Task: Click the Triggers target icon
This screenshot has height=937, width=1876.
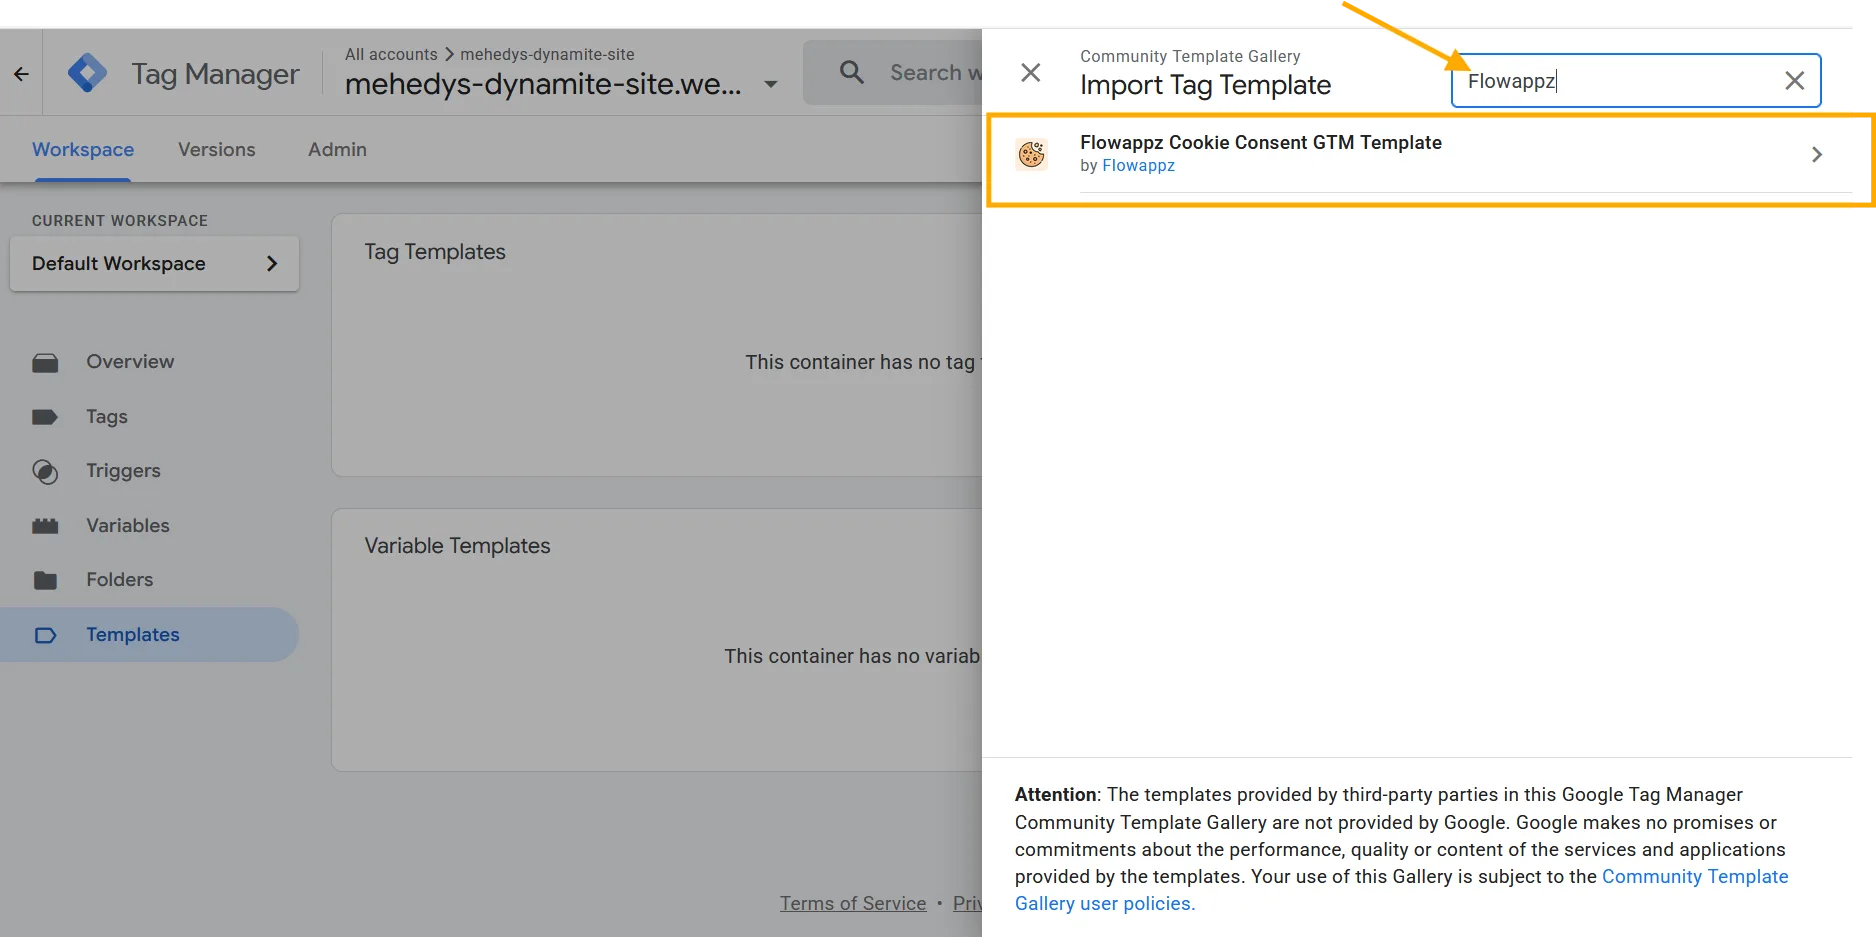Action: click(x=45, y=472)
